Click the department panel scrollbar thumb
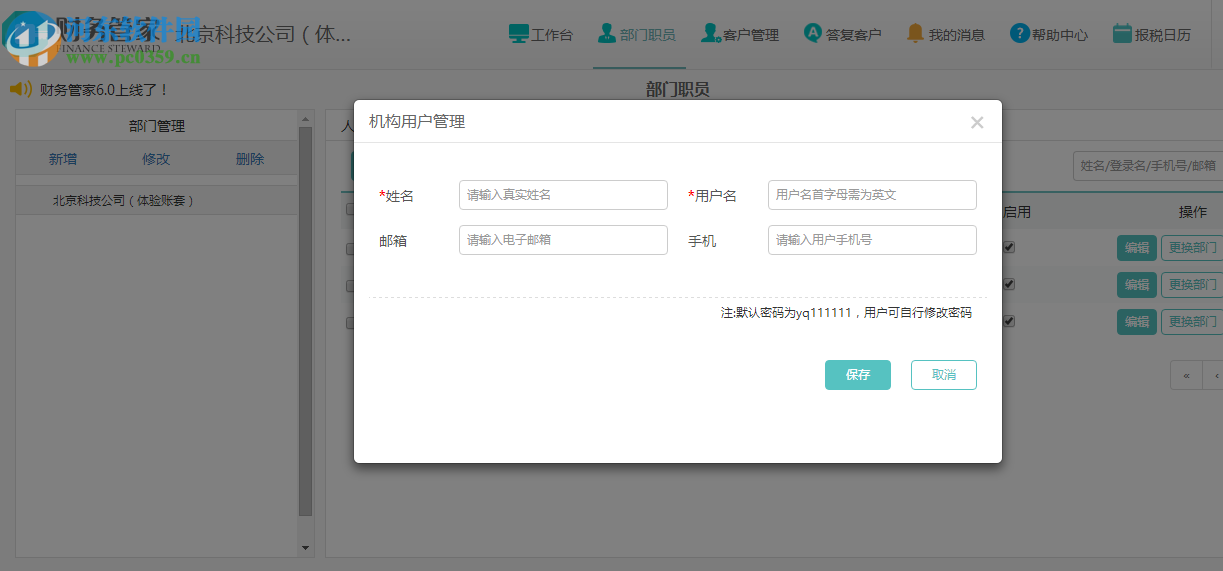1223x571 pixels. click(306, 322)
